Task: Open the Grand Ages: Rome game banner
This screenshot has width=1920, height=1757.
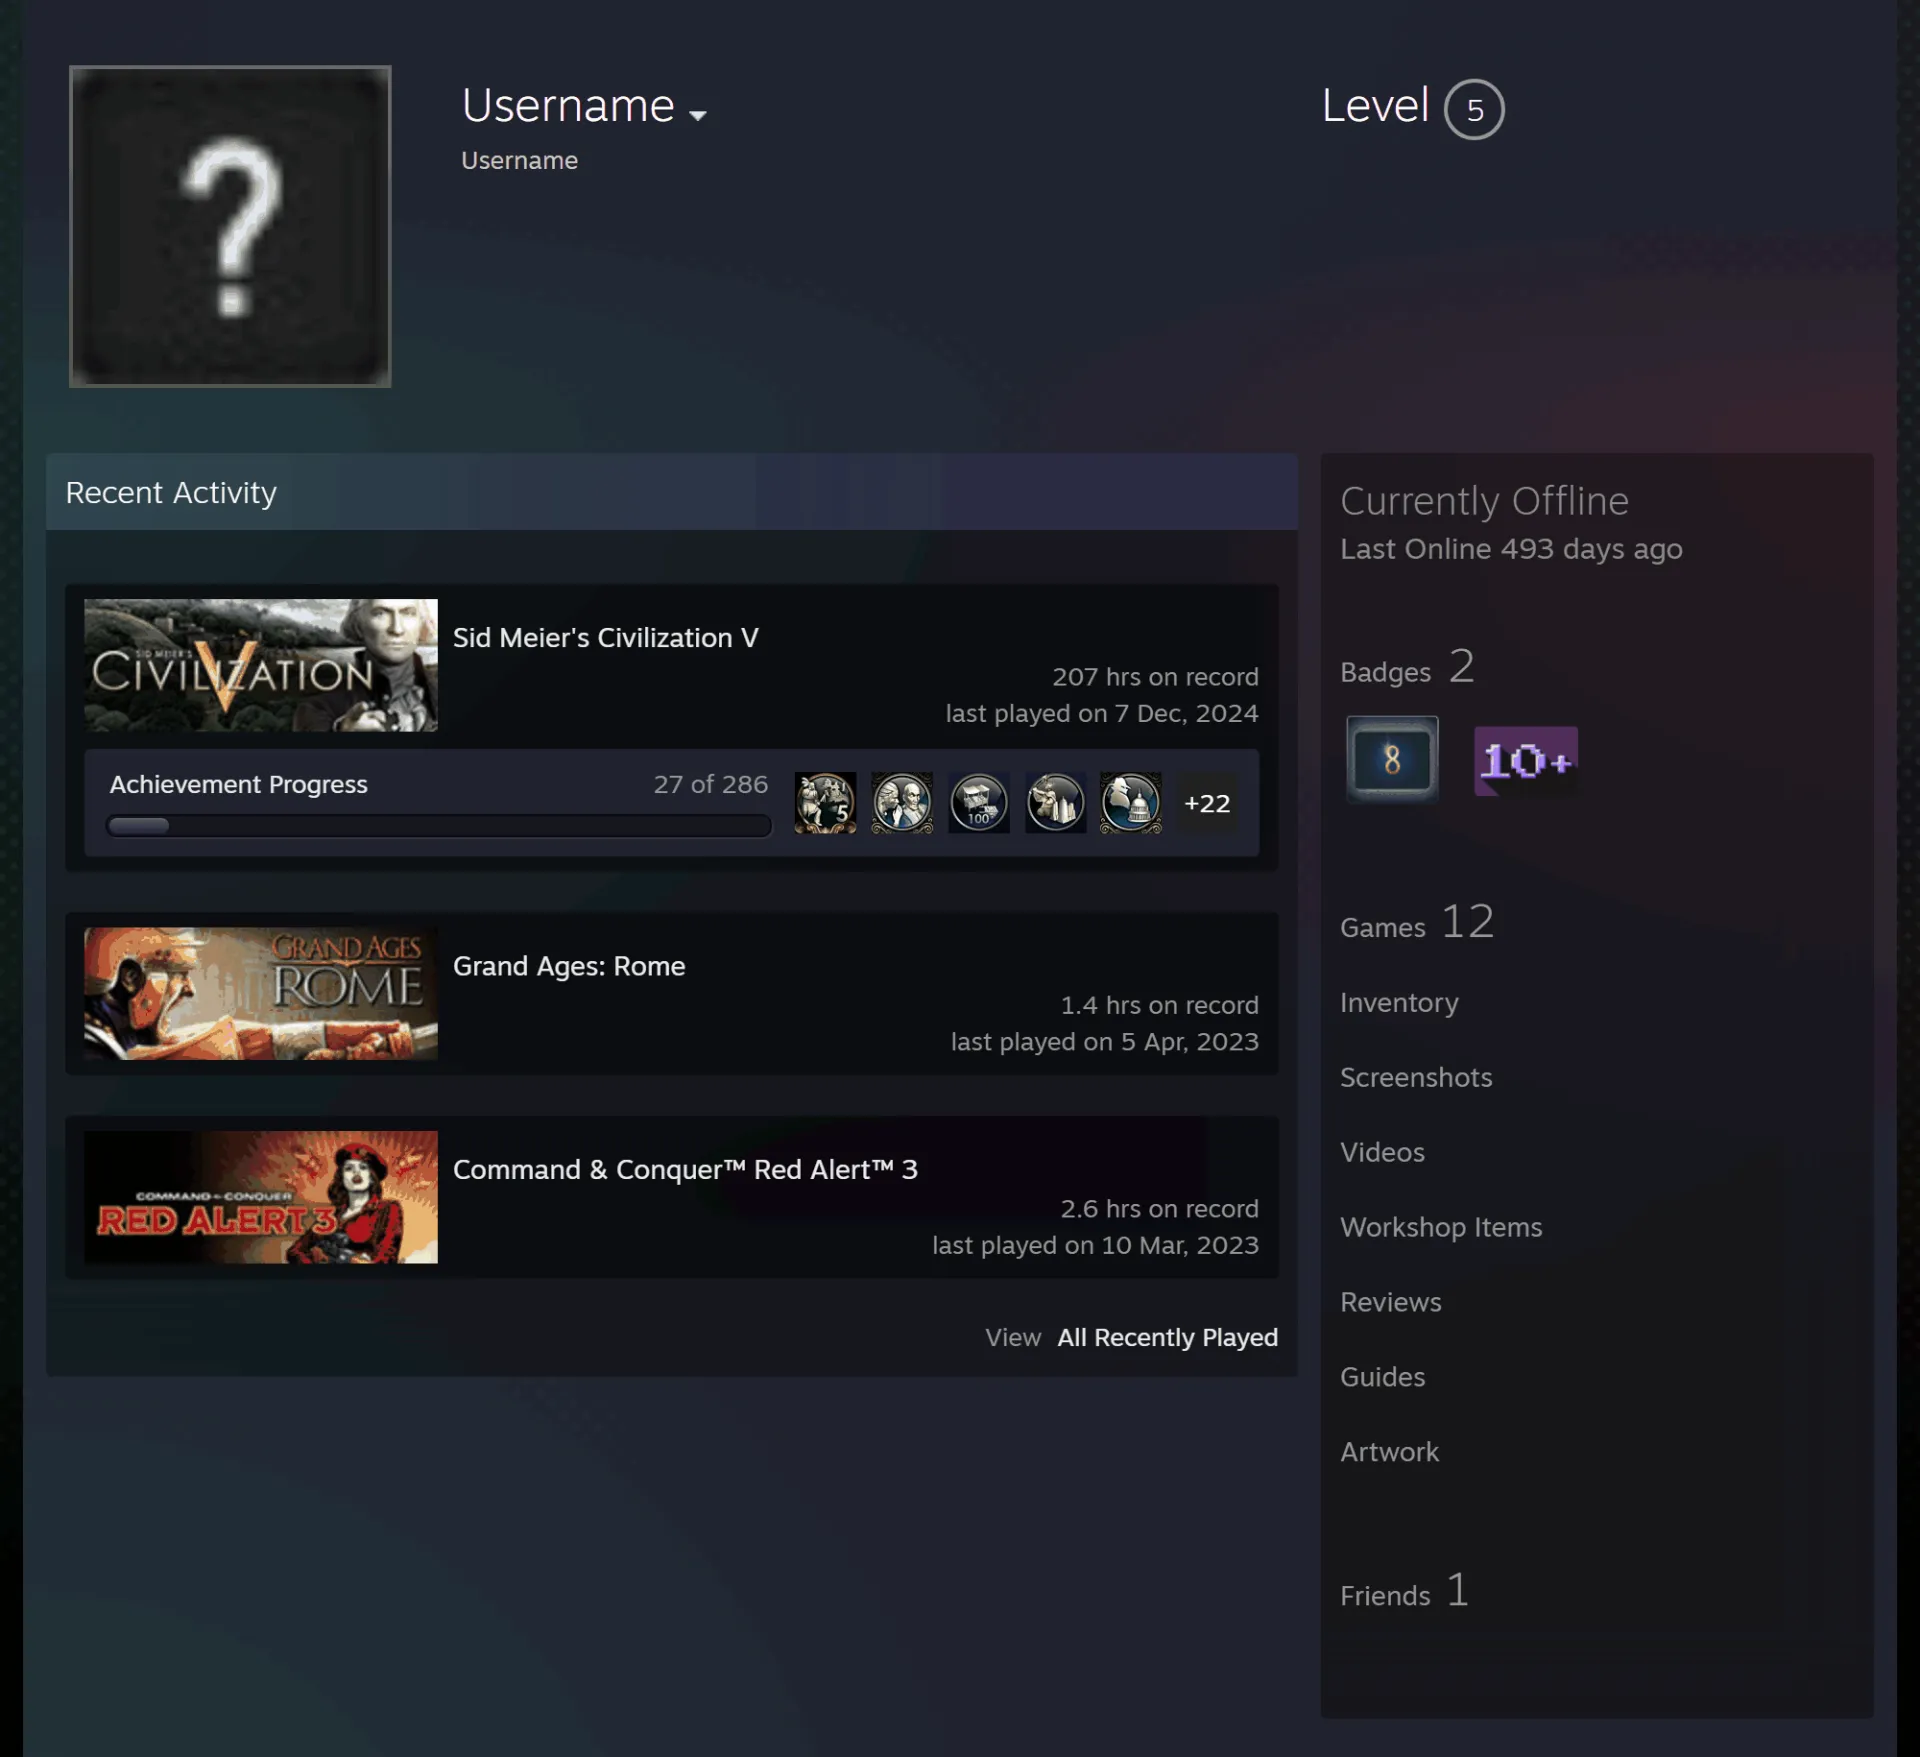Action: (x=261, y=993)
